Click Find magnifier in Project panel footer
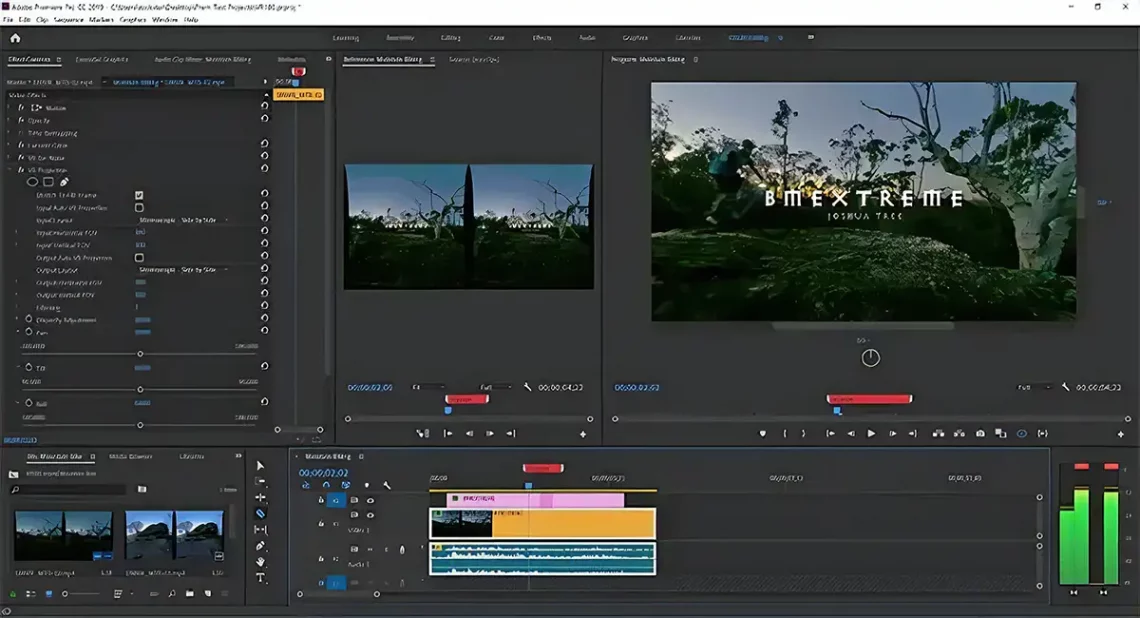This screenshot has height=618, width=1140. click(x=172, y=593)
